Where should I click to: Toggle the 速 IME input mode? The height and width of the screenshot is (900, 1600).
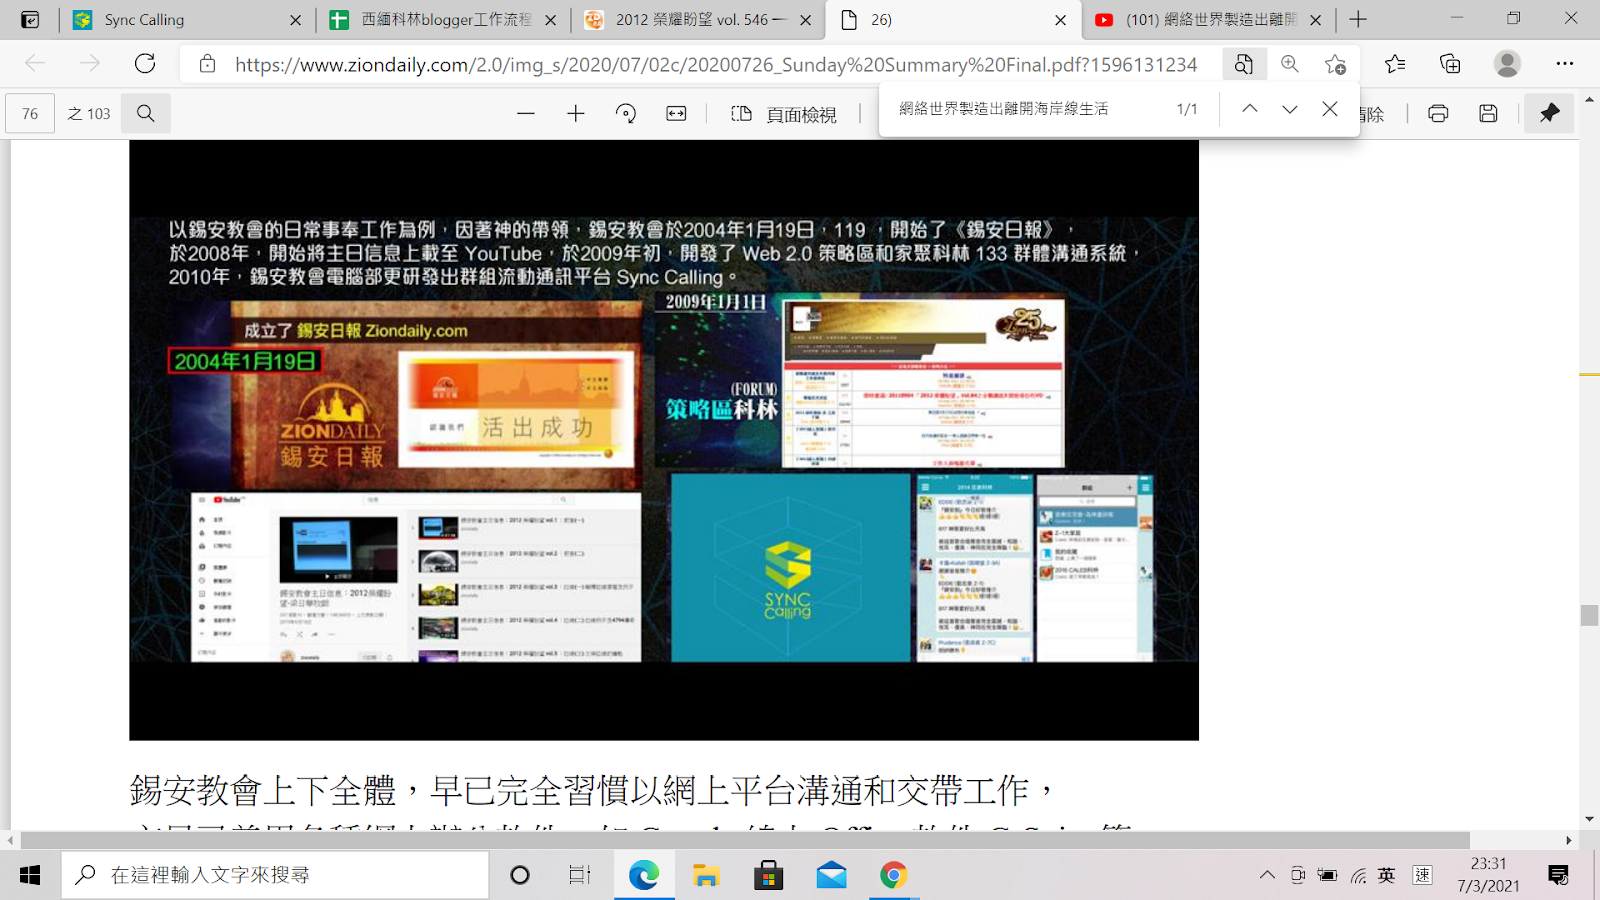click(x=1422, y=875)
